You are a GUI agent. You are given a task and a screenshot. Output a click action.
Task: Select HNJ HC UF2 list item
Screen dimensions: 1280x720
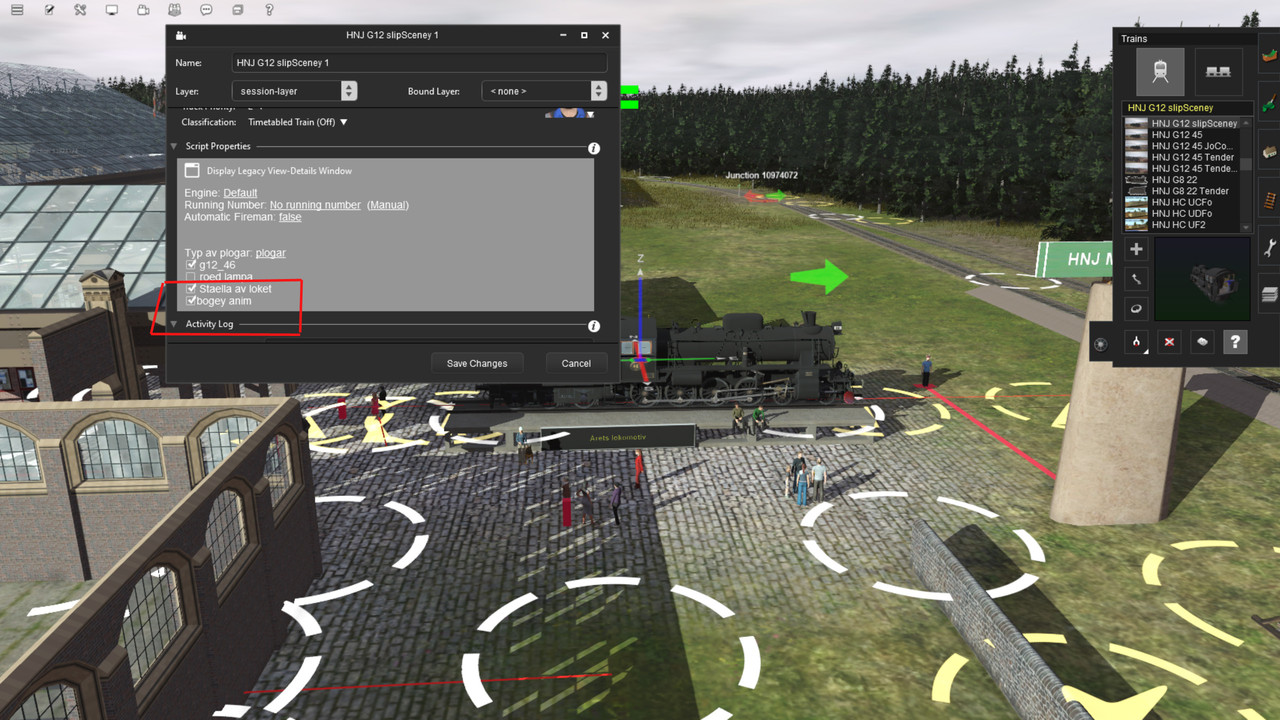pos(1182,225)
